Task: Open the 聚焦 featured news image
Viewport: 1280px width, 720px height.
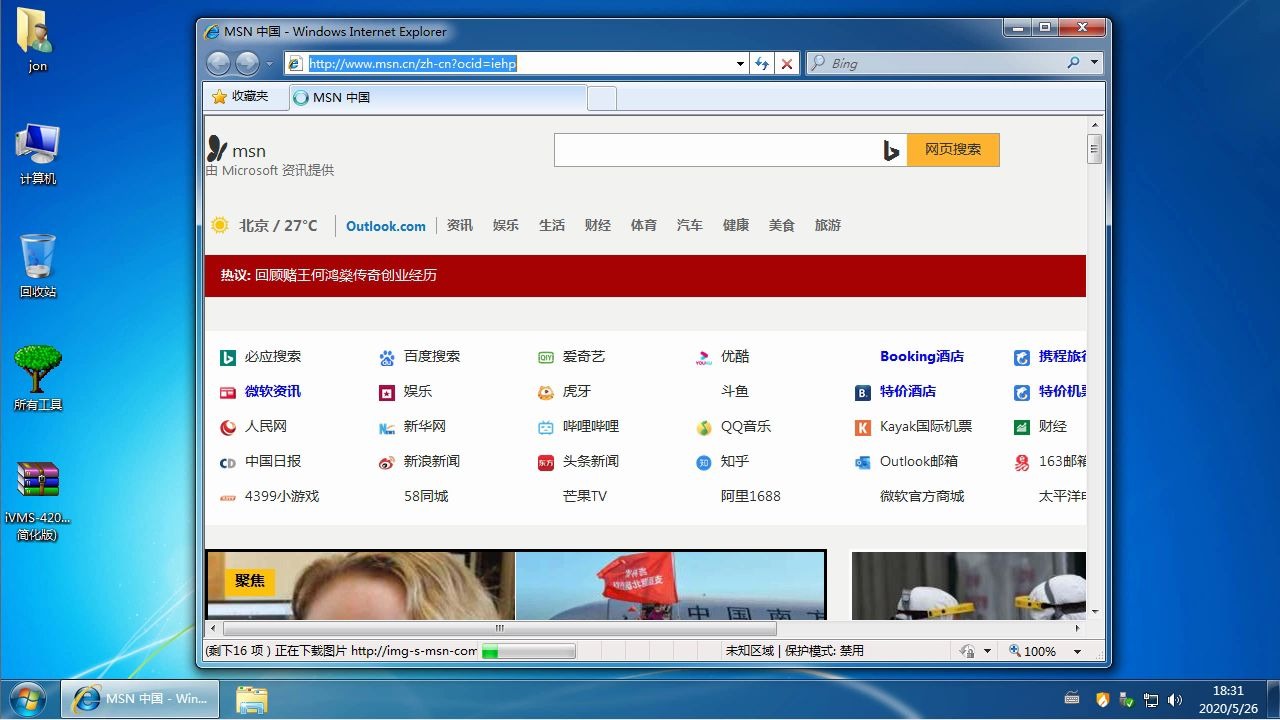Action: [516, 585]
